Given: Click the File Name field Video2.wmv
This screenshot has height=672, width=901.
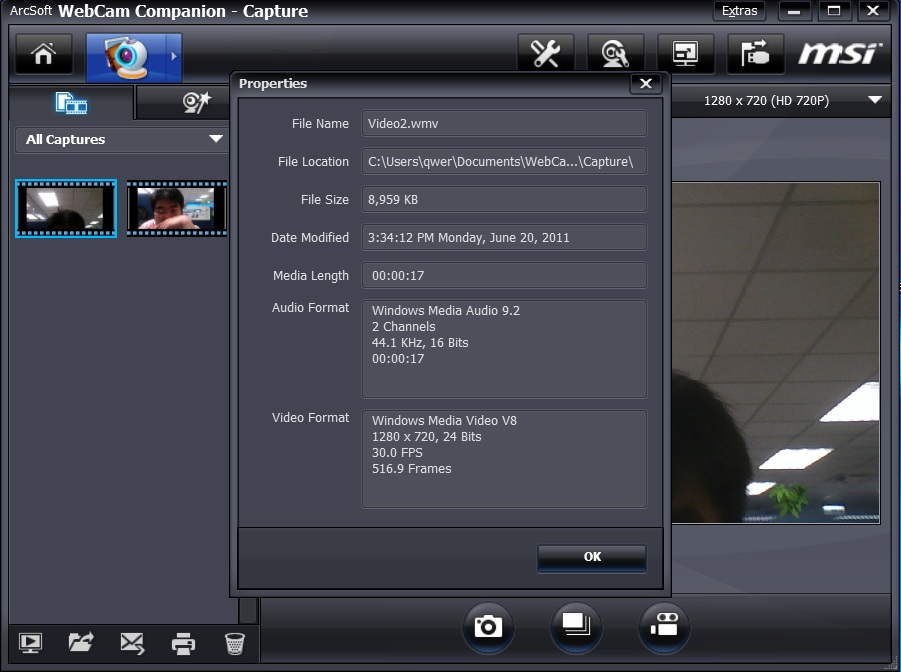Looking at the screenshot, I should click(x=504, y=124).
